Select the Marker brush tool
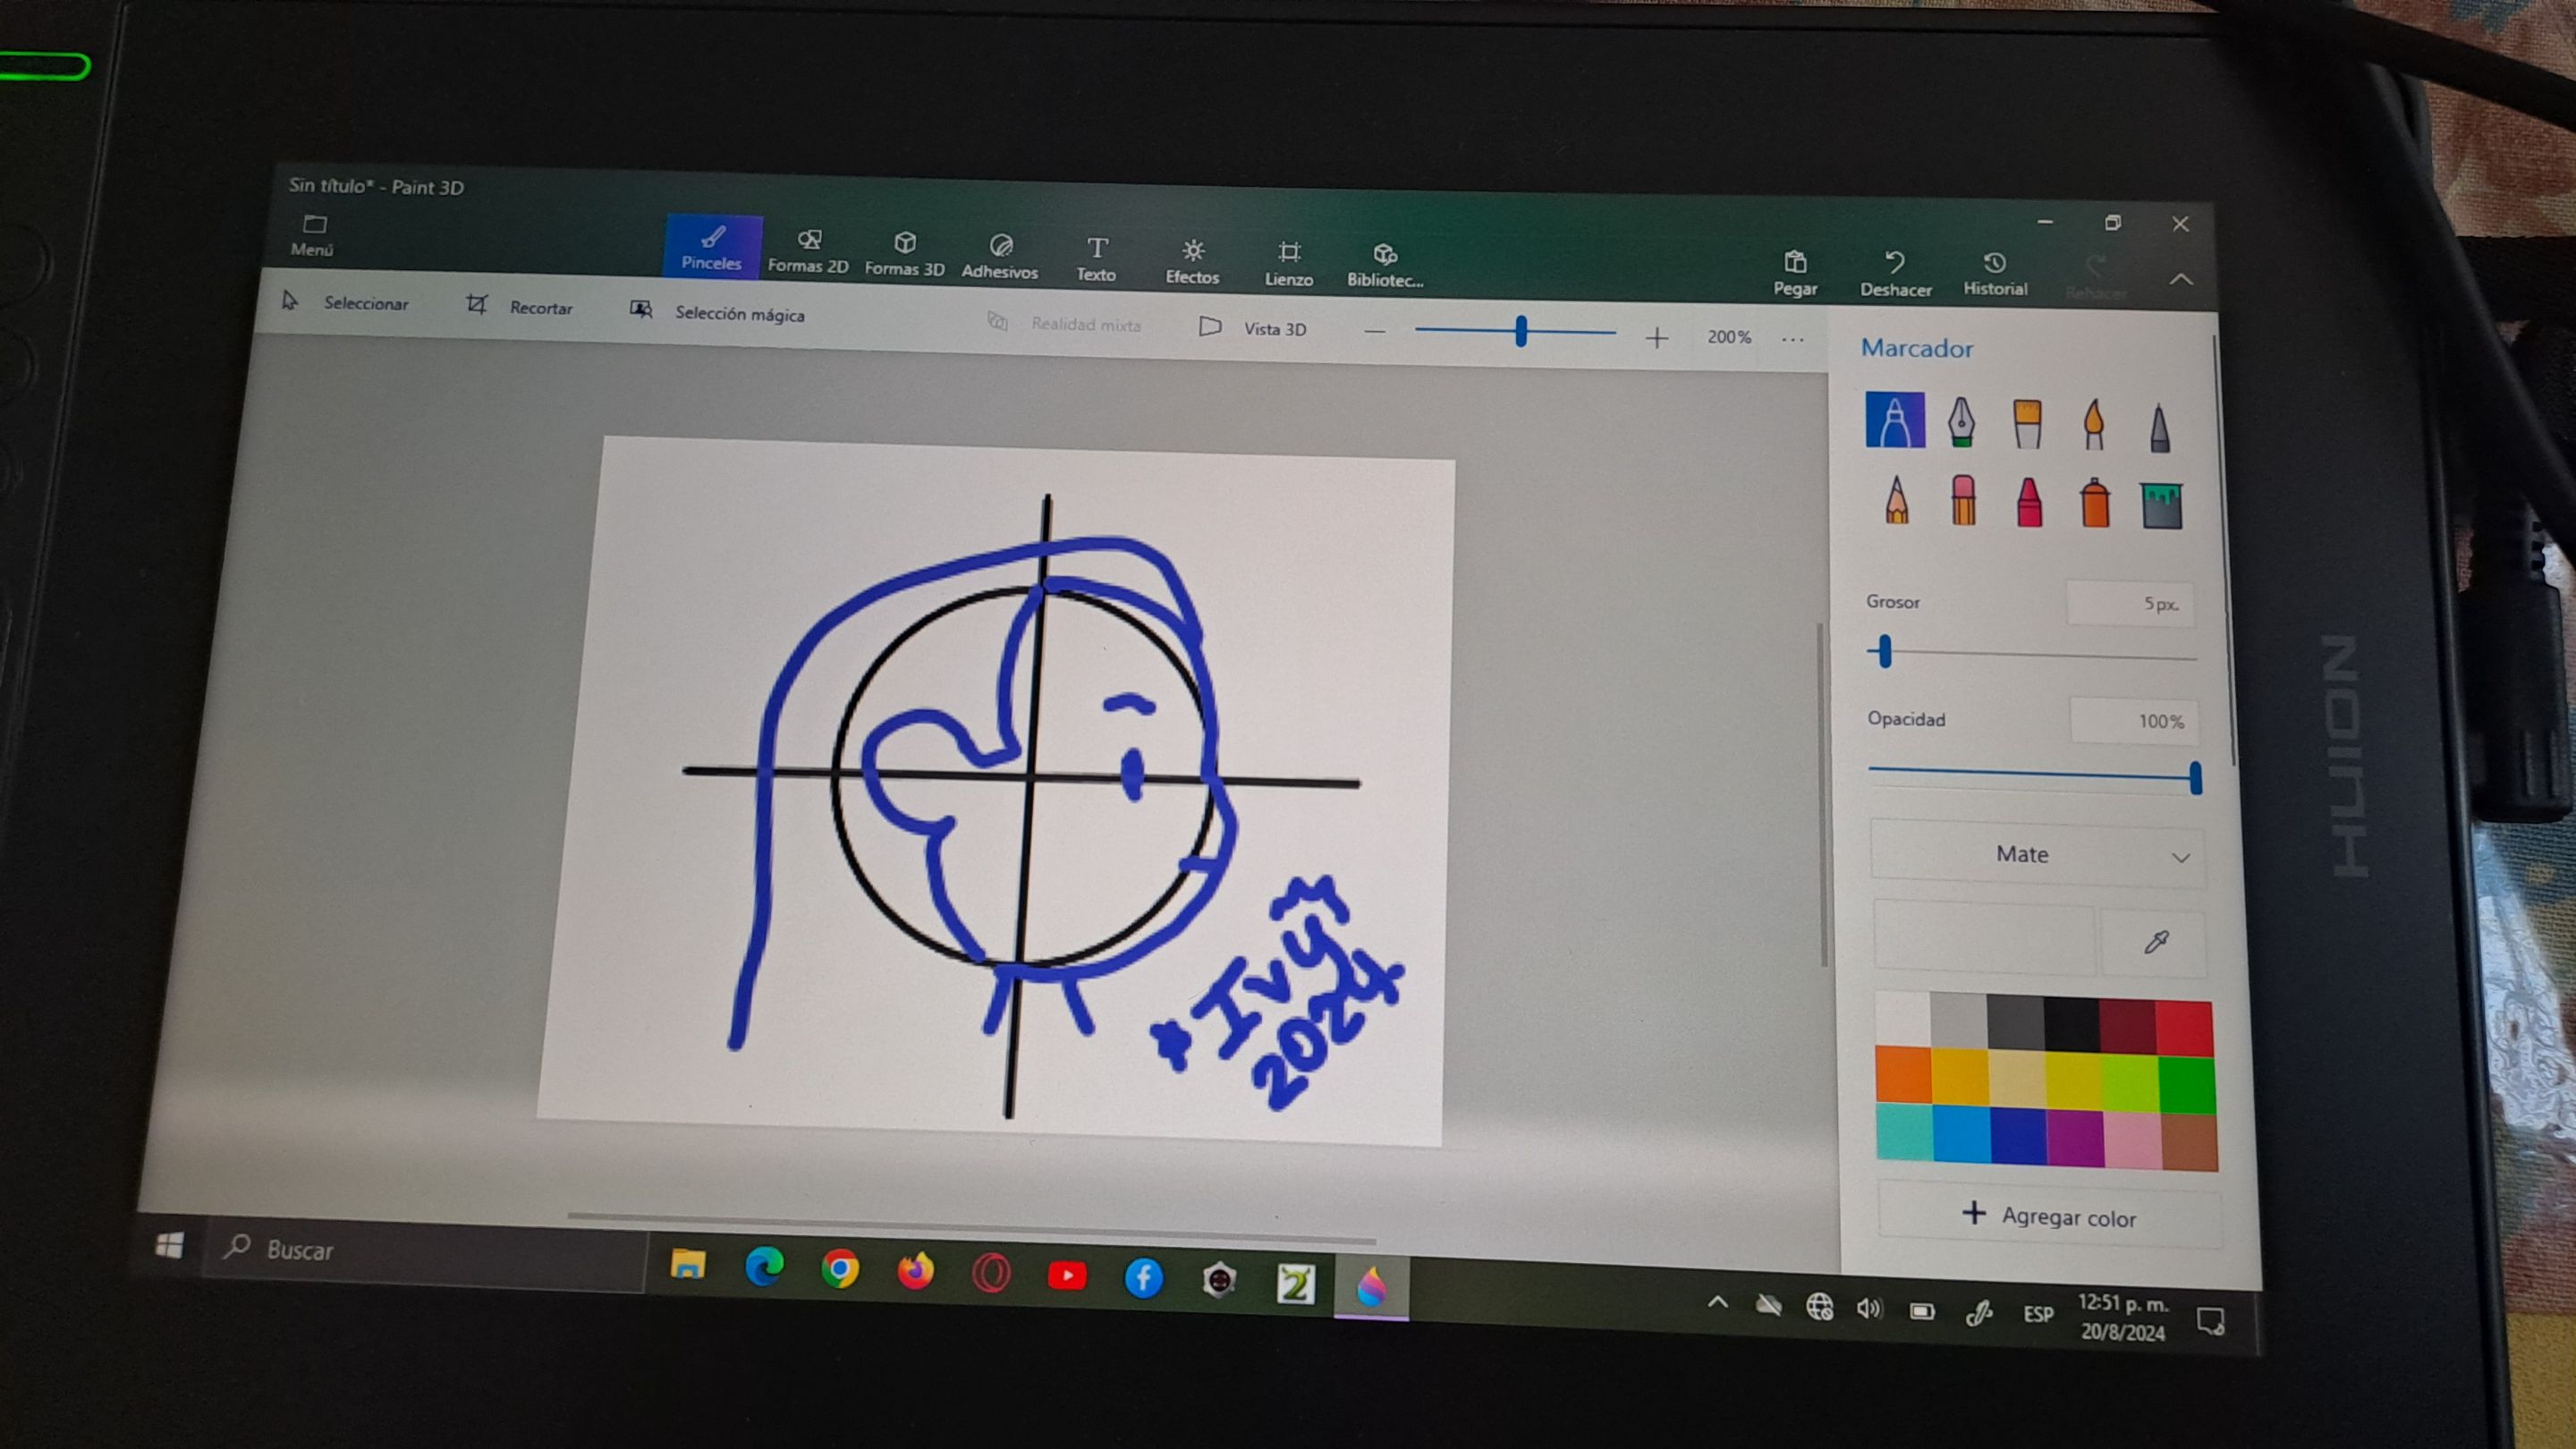2576x1449 pixels. 1894,420
